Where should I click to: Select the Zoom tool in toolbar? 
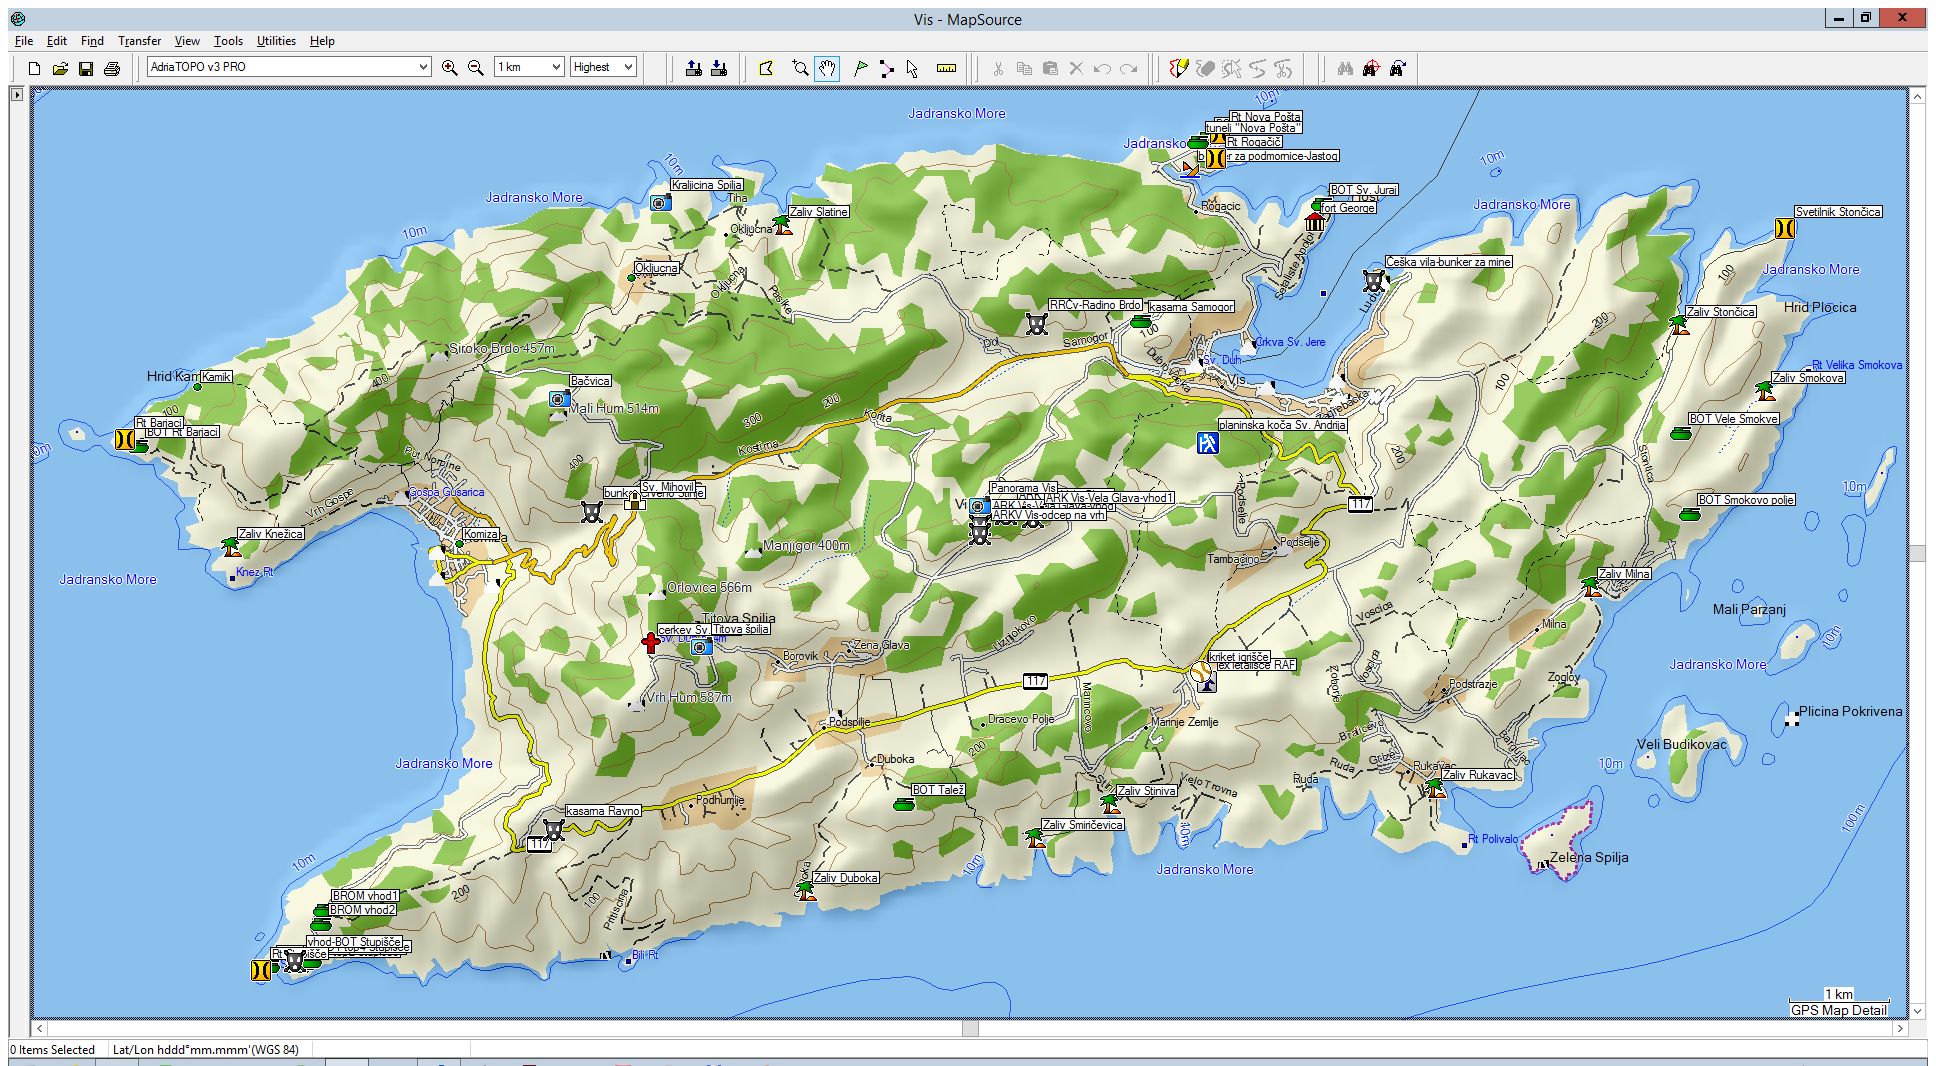click(800, 68)
